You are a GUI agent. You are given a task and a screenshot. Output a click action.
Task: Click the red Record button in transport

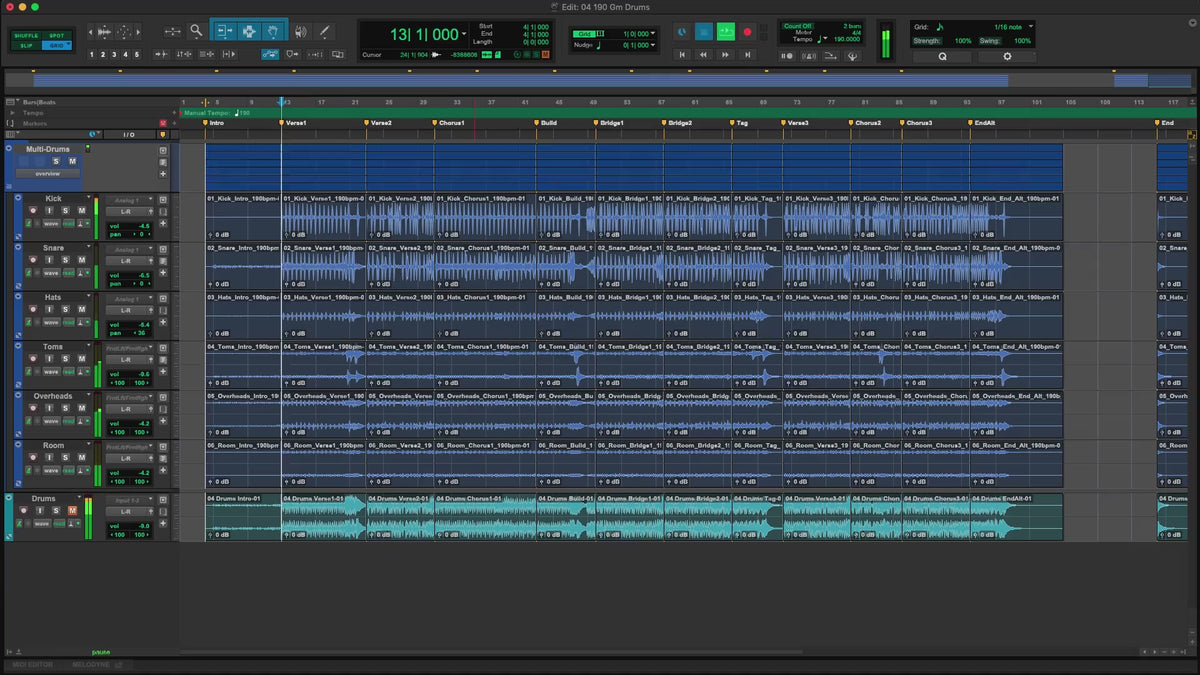click(747, 32)
